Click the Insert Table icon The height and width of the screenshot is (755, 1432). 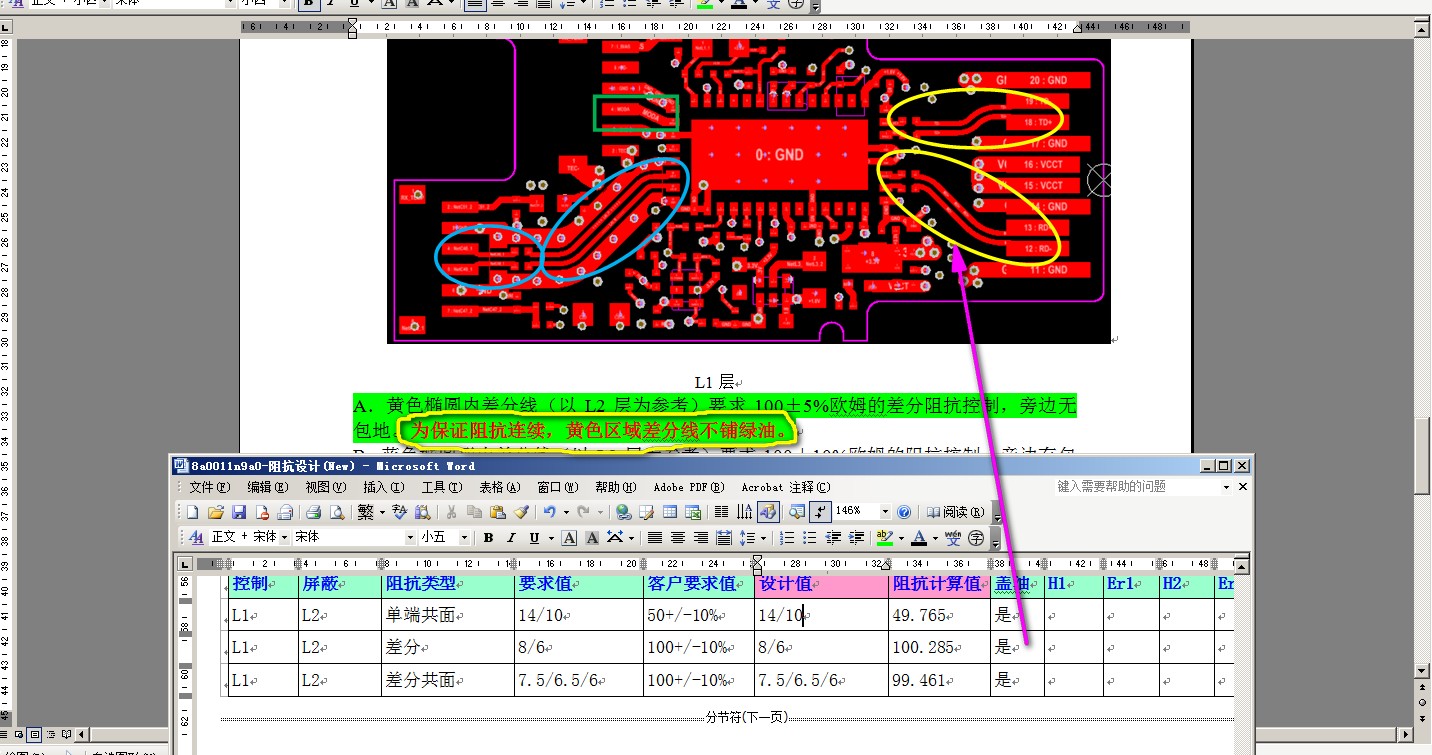coord(669,512)
